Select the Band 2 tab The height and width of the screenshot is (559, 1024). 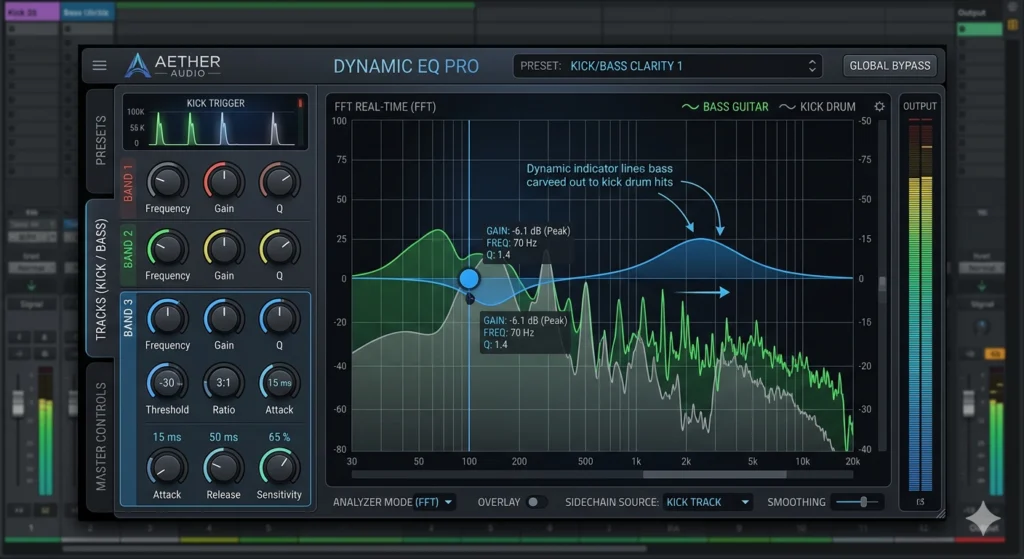[x=128, y=254]
